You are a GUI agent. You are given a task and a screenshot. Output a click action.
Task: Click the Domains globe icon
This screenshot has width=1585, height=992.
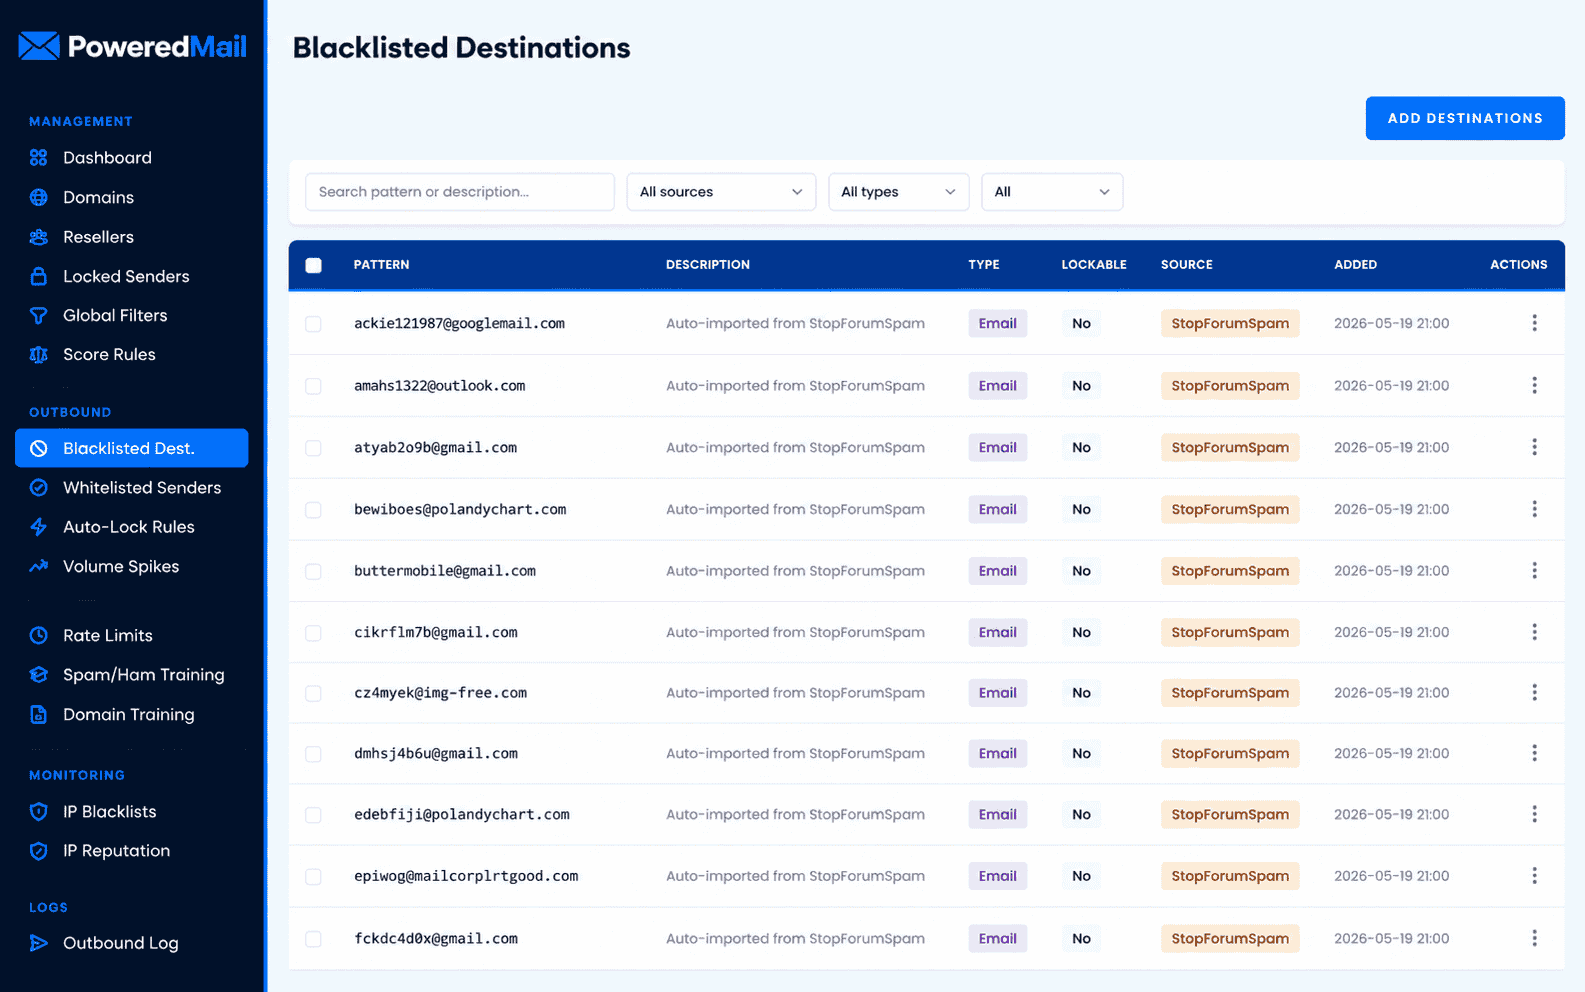click(x=39, y=197)
